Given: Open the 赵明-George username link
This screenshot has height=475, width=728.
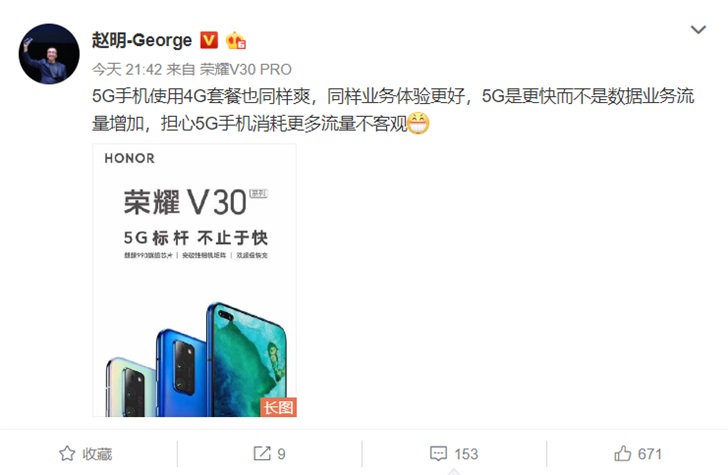Looking at the screenshot, I should tap(142, 40).
